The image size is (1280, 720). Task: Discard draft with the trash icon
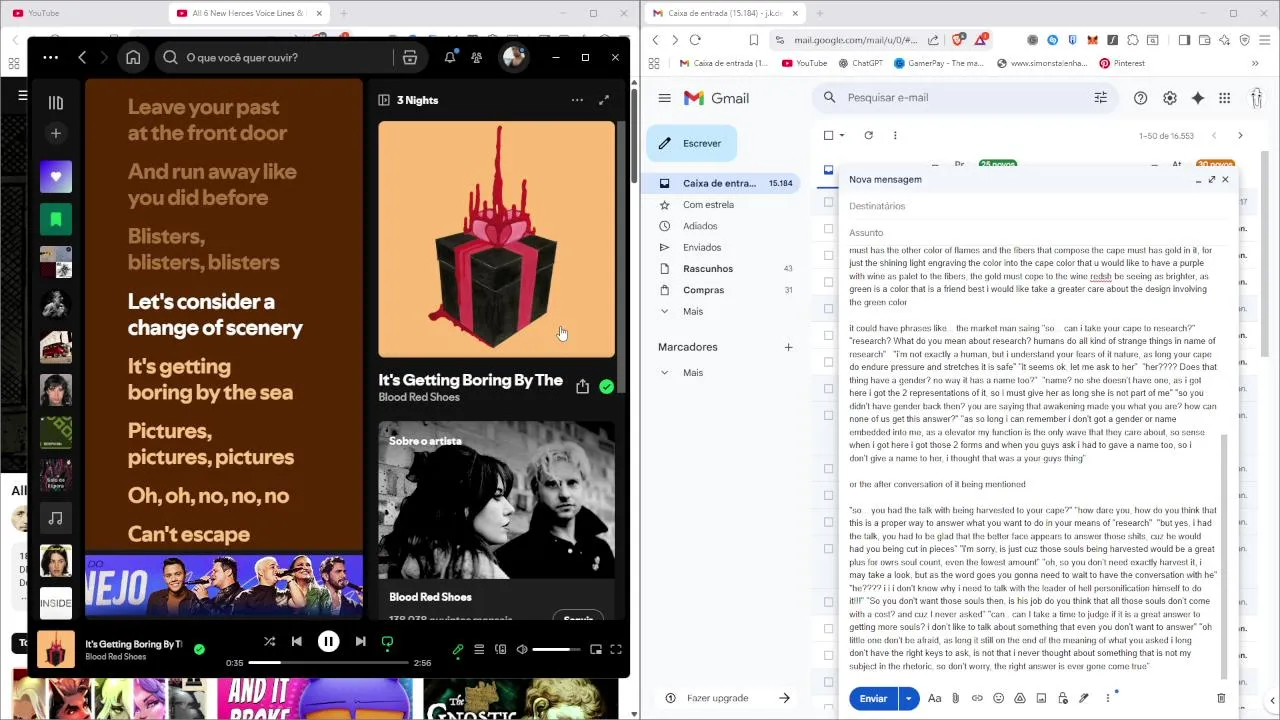pos(1221,698)
